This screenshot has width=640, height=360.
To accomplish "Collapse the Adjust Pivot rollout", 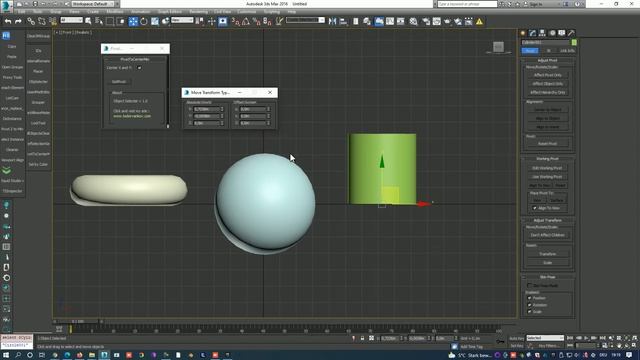I will click(x=548, y=60).
